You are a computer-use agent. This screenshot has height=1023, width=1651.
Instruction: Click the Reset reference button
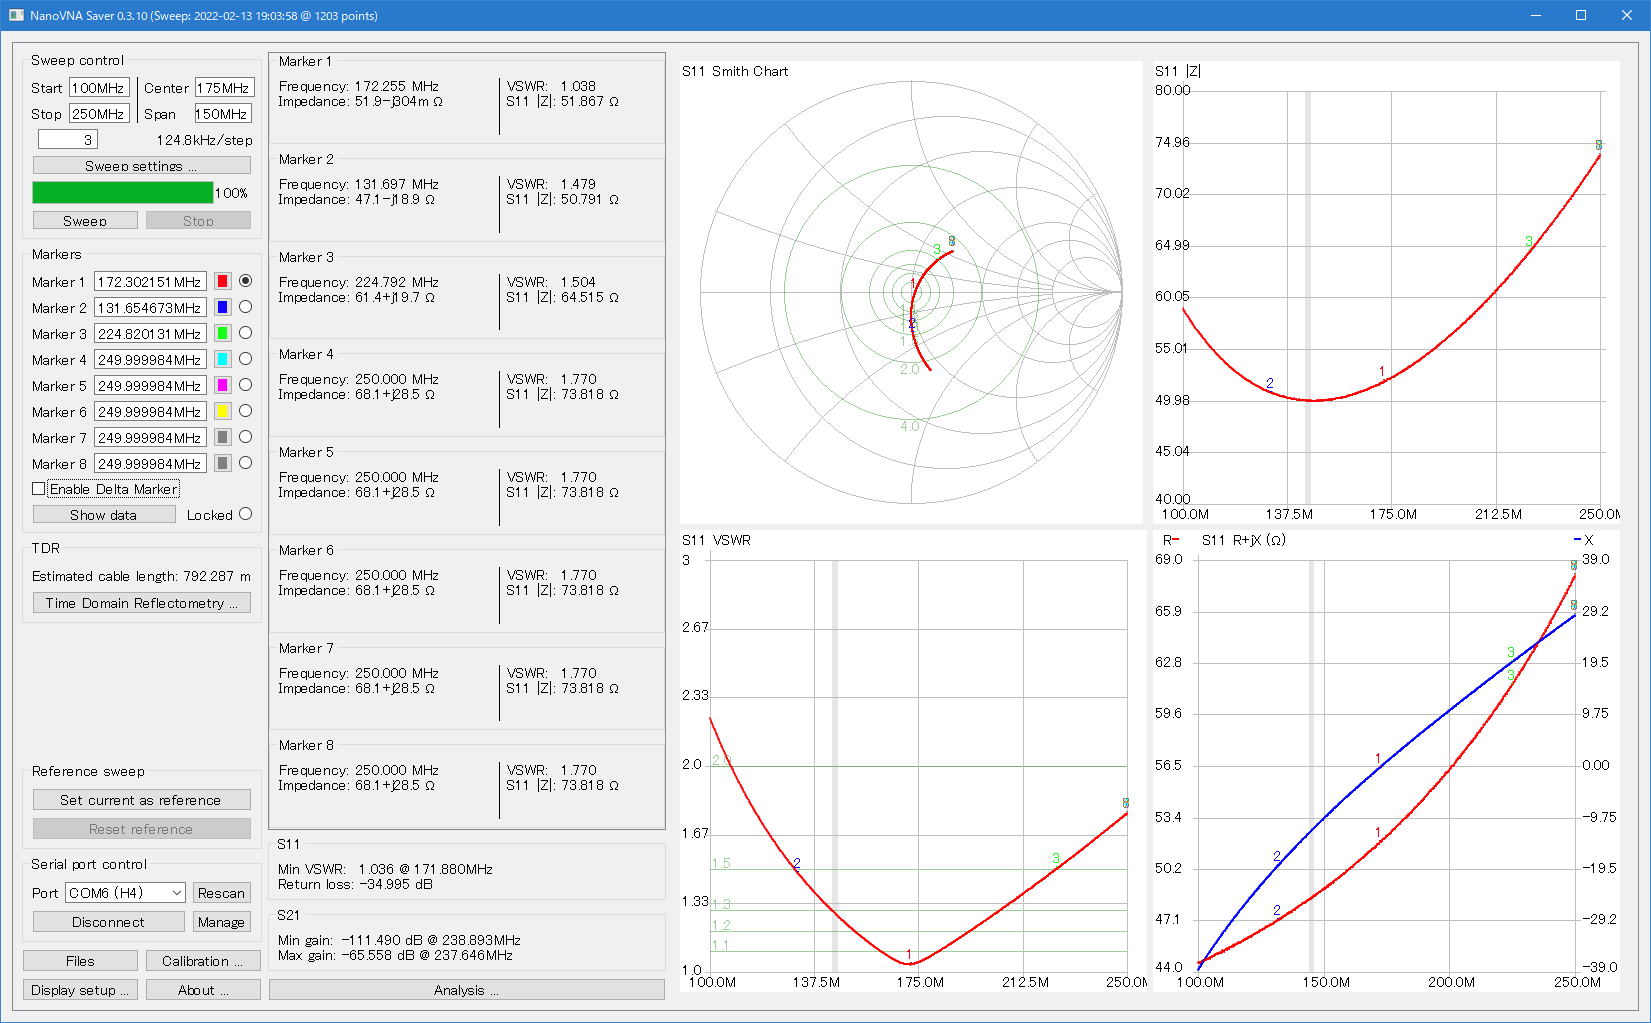[141, 829]
